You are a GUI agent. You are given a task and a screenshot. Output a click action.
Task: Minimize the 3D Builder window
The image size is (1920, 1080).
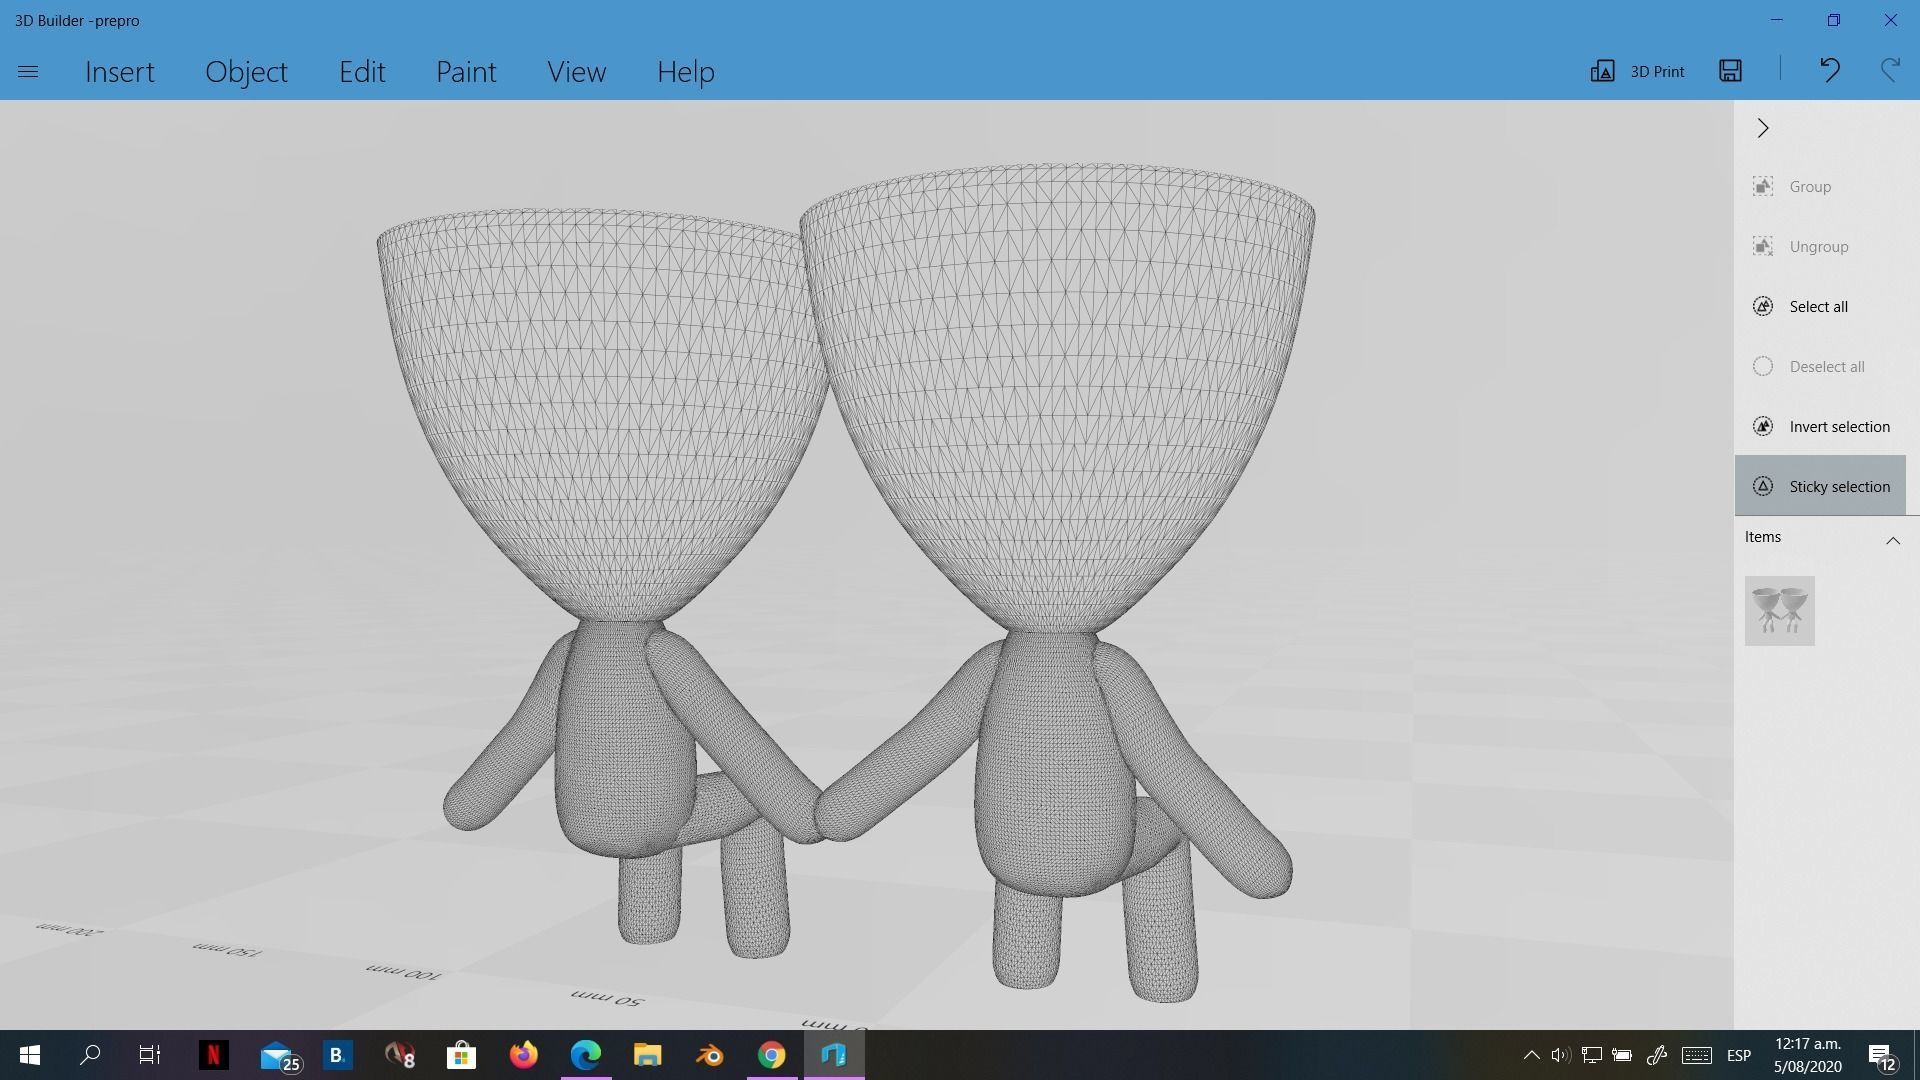(1776, 20)
